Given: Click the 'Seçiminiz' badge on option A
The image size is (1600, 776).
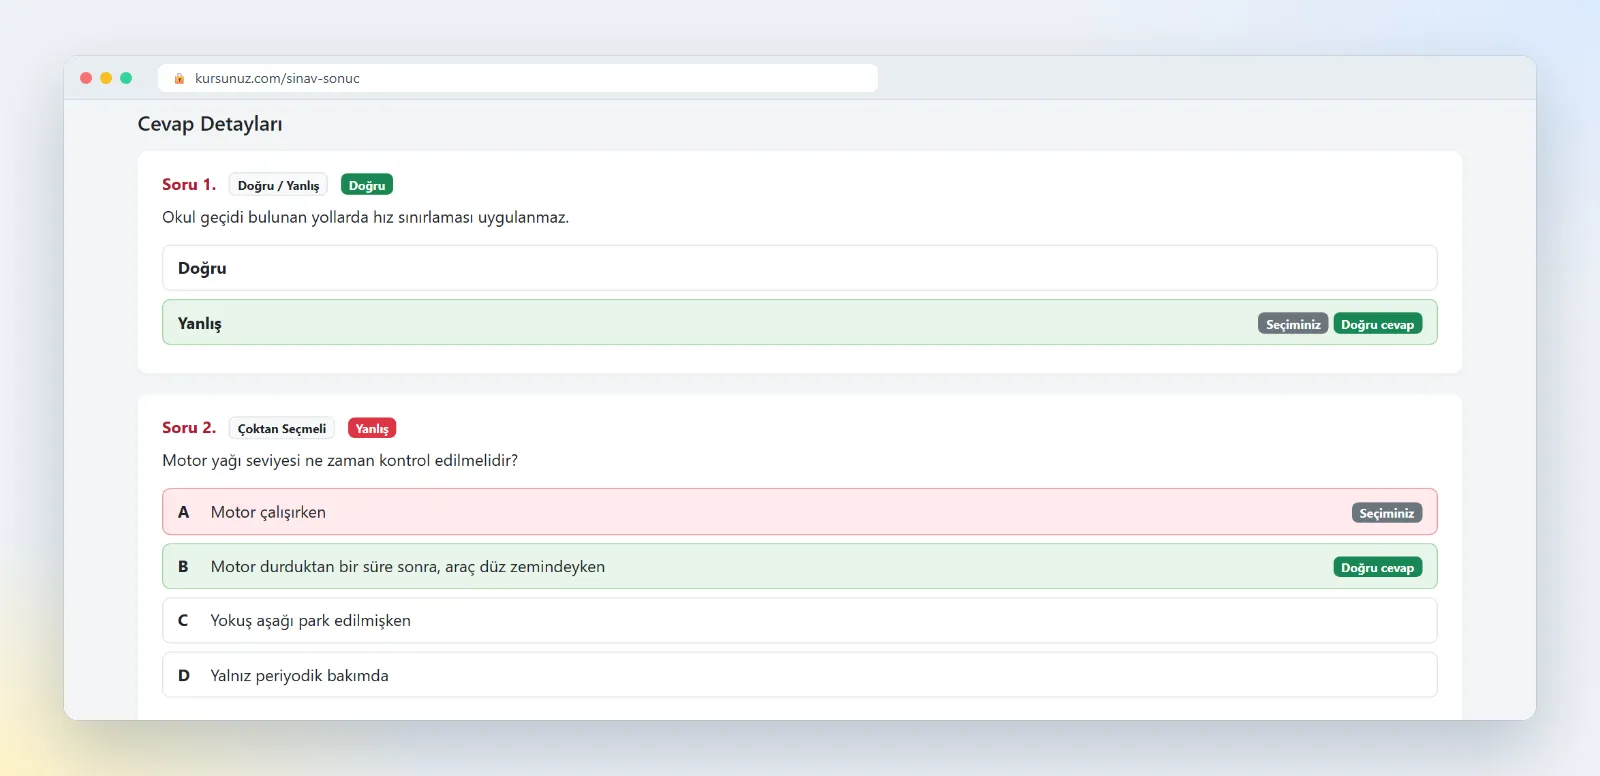Looking at the screenshot, I should click(x=1387, y=513).
